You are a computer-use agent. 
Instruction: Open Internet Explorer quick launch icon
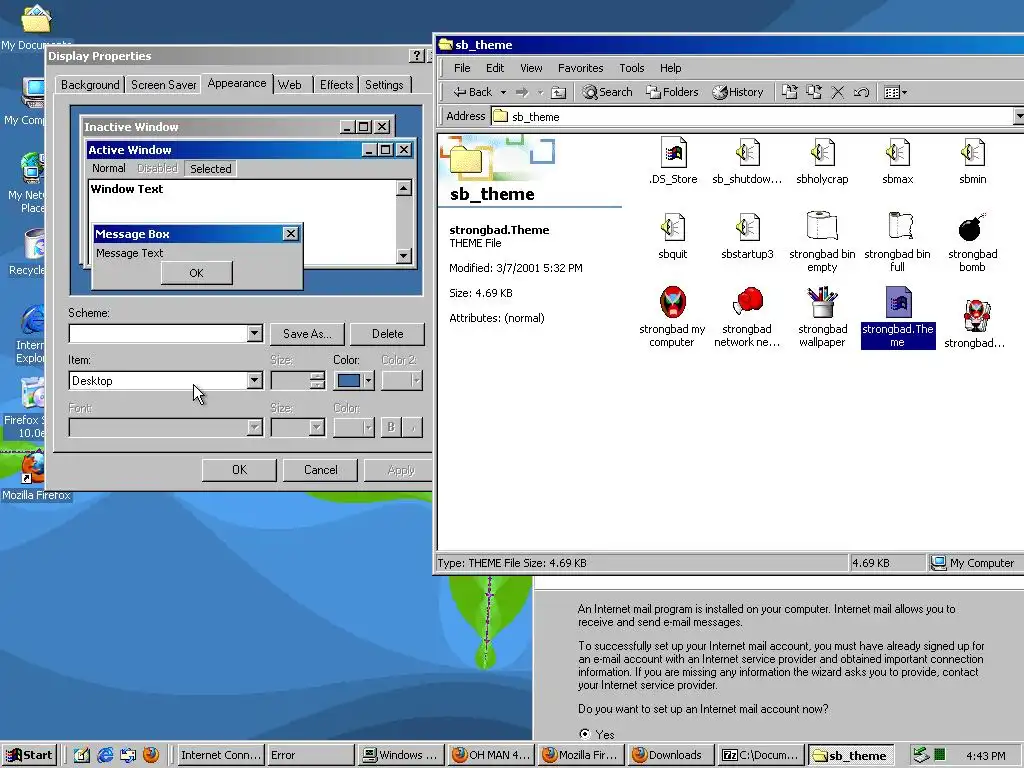(105, 755)
